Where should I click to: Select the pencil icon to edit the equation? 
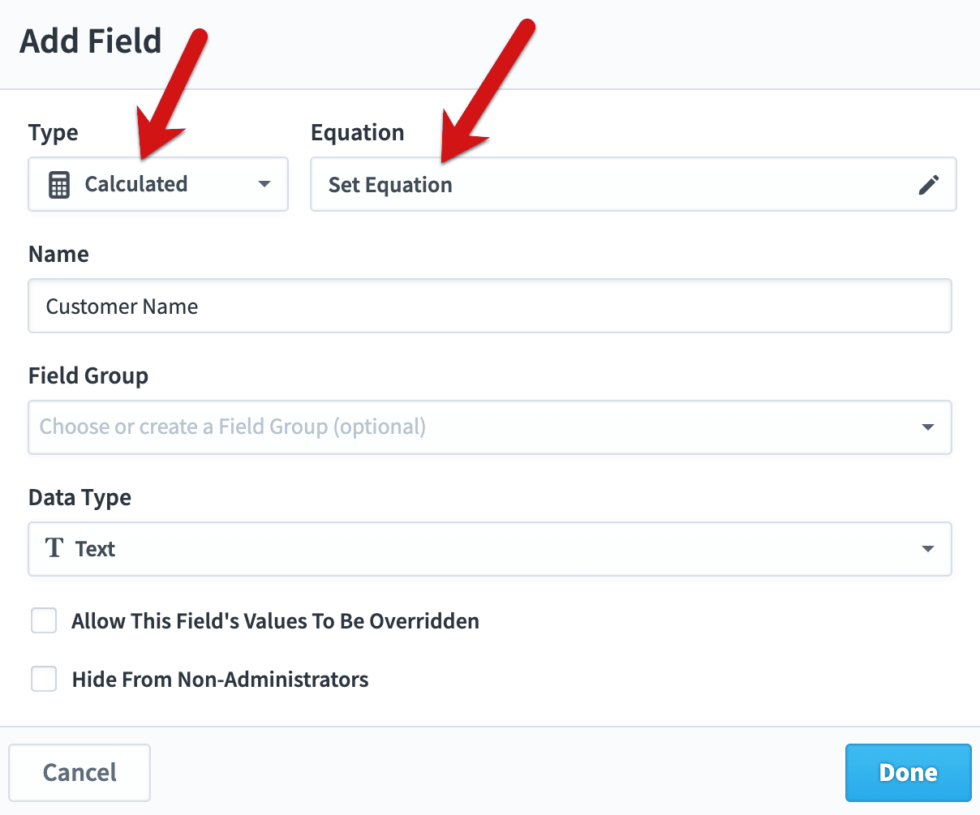pyautogui.click(x=929, y=184)
